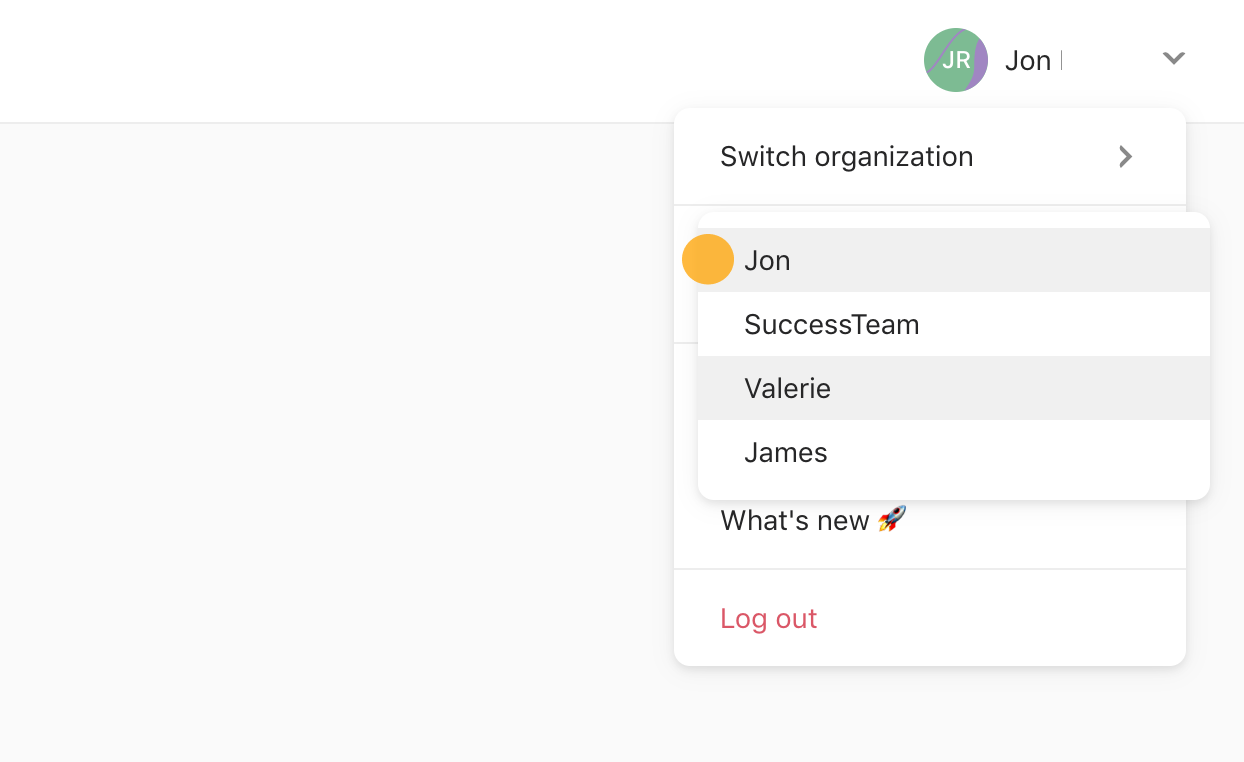The width and height of the screenshot is (1244, 762).
Task: Select the Jon organization entry
Action: click(x=954, y=260)
